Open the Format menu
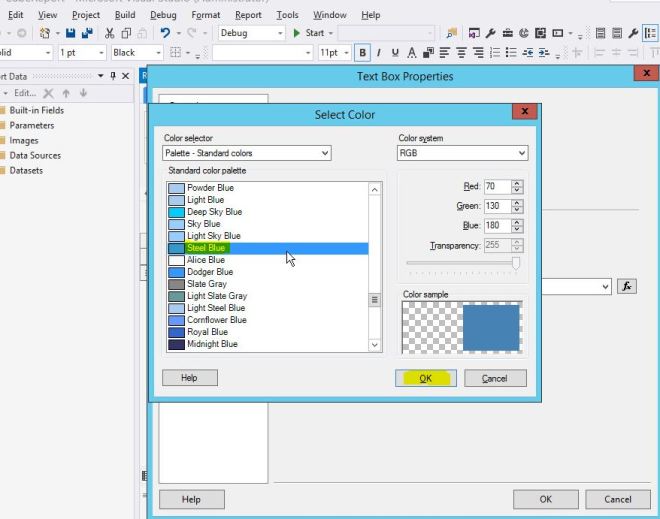 click(x=206, y=16)
